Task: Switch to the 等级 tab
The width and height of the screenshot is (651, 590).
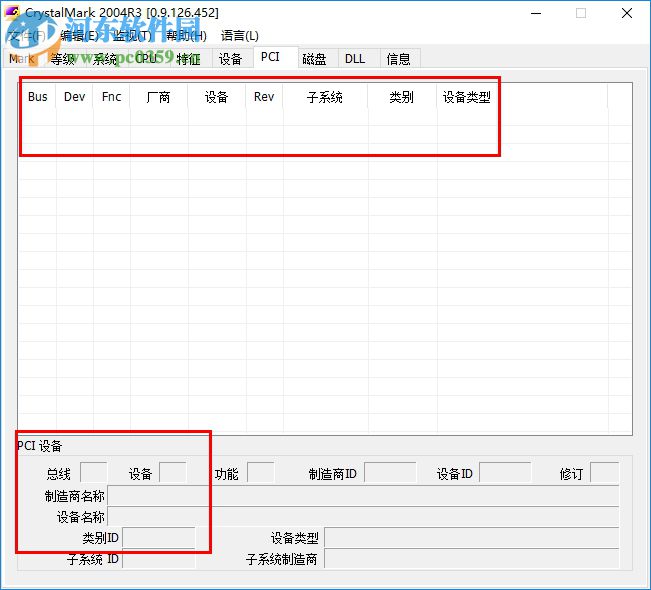Action: 63,59
